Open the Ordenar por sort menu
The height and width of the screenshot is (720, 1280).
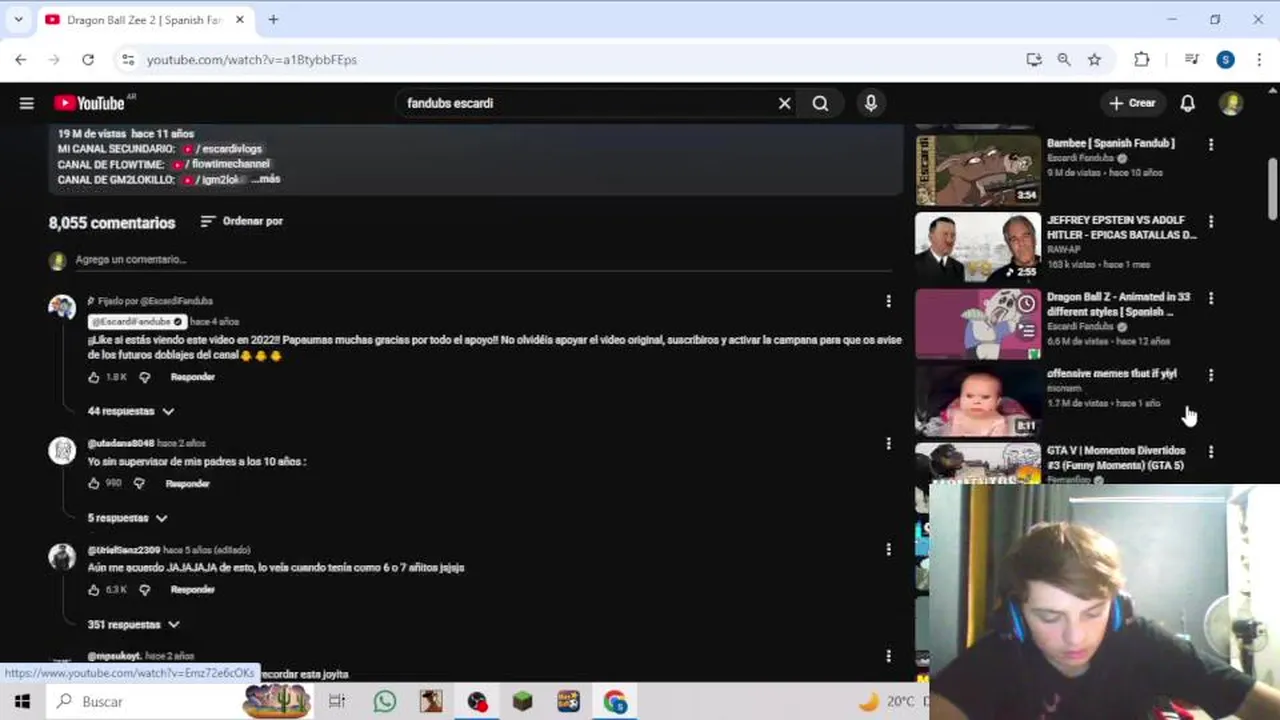coord(242,221)
